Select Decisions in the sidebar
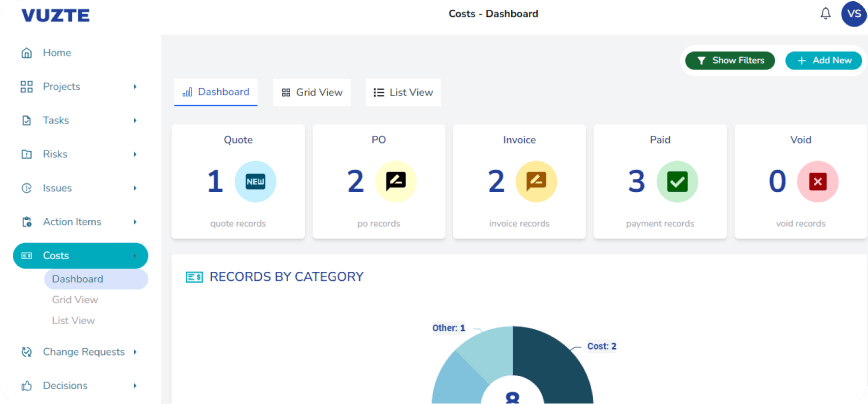The image size is (868, 404). [x=65, y=386]
